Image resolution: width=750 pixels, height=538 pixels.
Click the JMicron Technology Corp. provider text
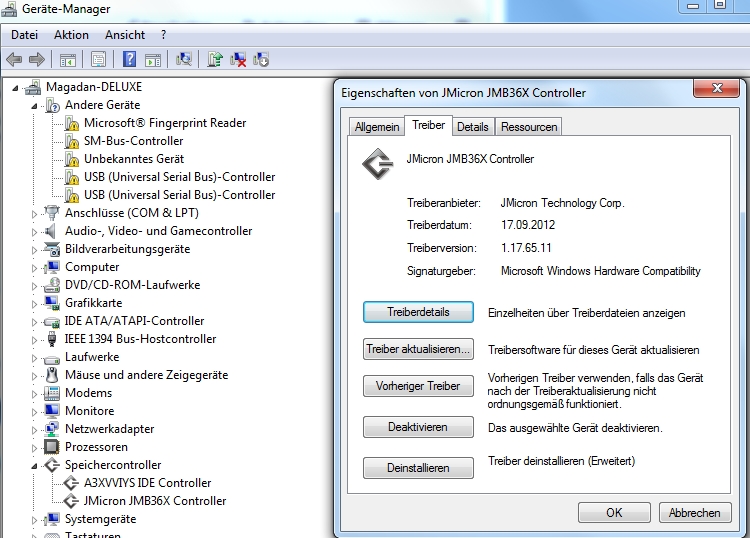[562, 203]
